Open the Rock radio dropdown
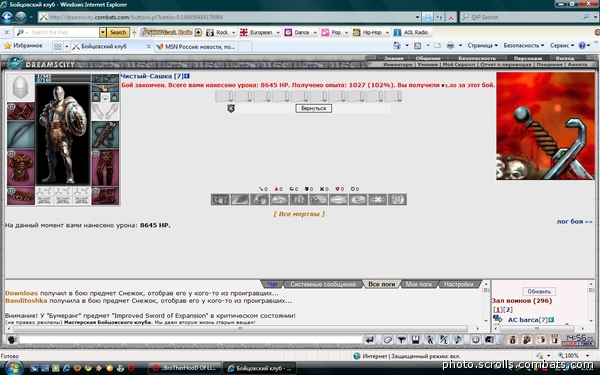The image size is (600, 375). pos(233,33)
